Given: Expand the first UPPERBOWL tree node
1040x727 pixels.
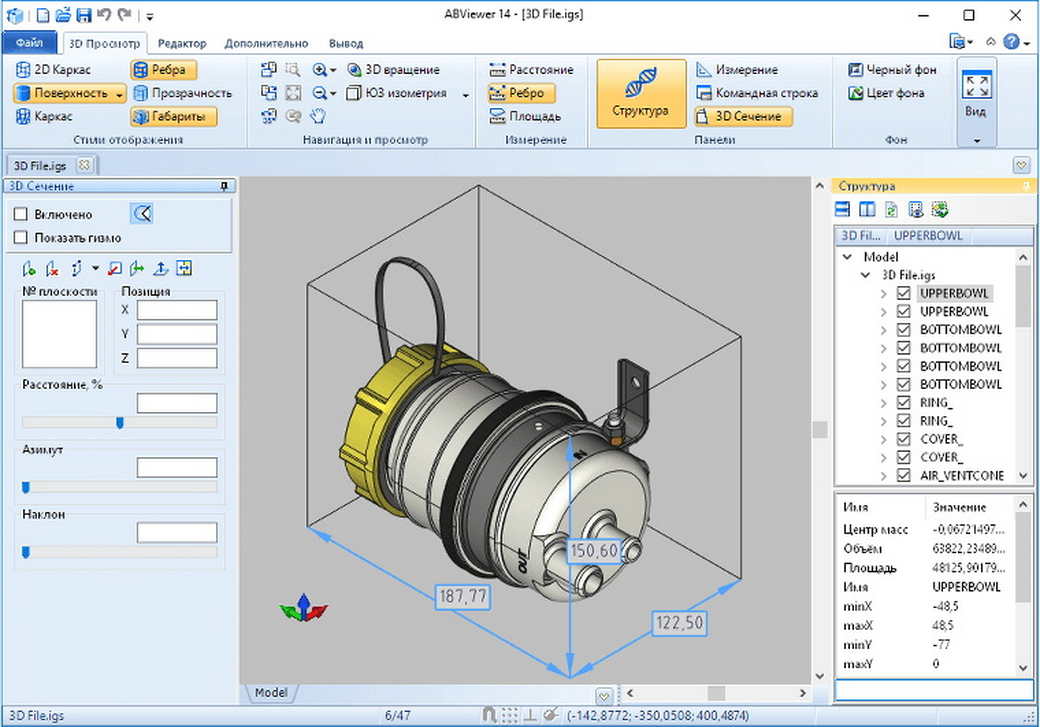Looking at the screenshot, I should click(x=883, y=293).
